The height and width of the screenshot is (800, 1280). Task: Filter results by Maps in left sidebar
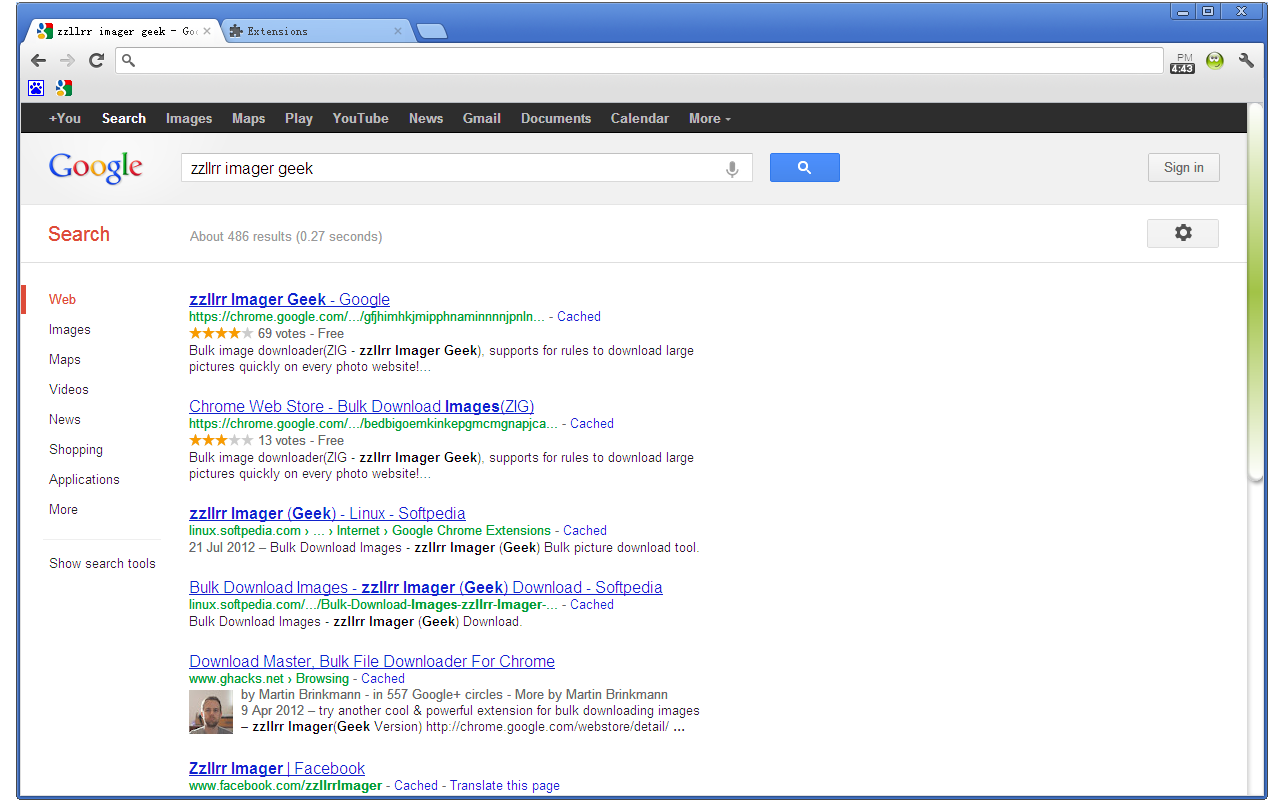pos(65,359)
